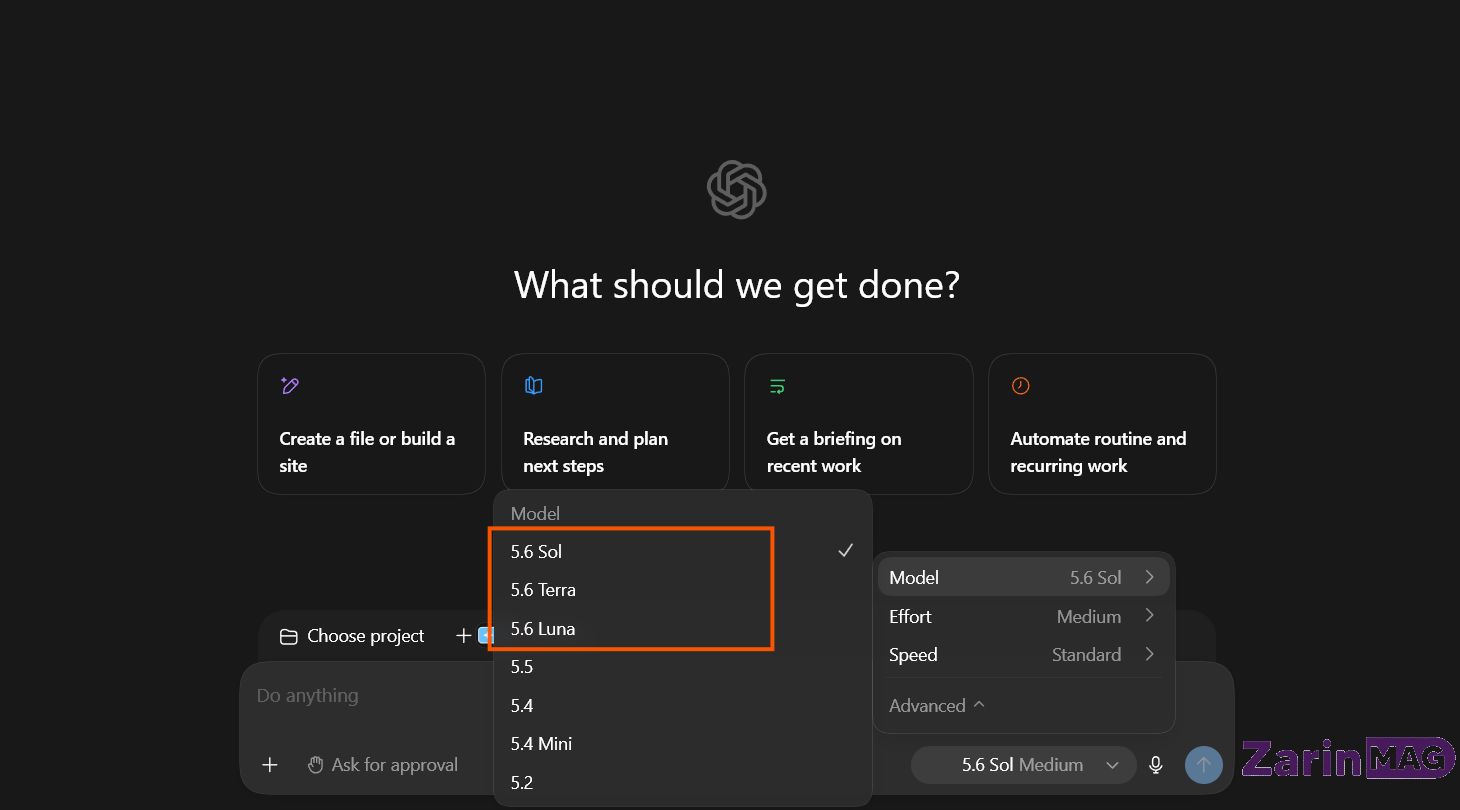Click the microphone dictation icon
Viewport: 1460px width, 810px height.
click(x=1156, y=765)
